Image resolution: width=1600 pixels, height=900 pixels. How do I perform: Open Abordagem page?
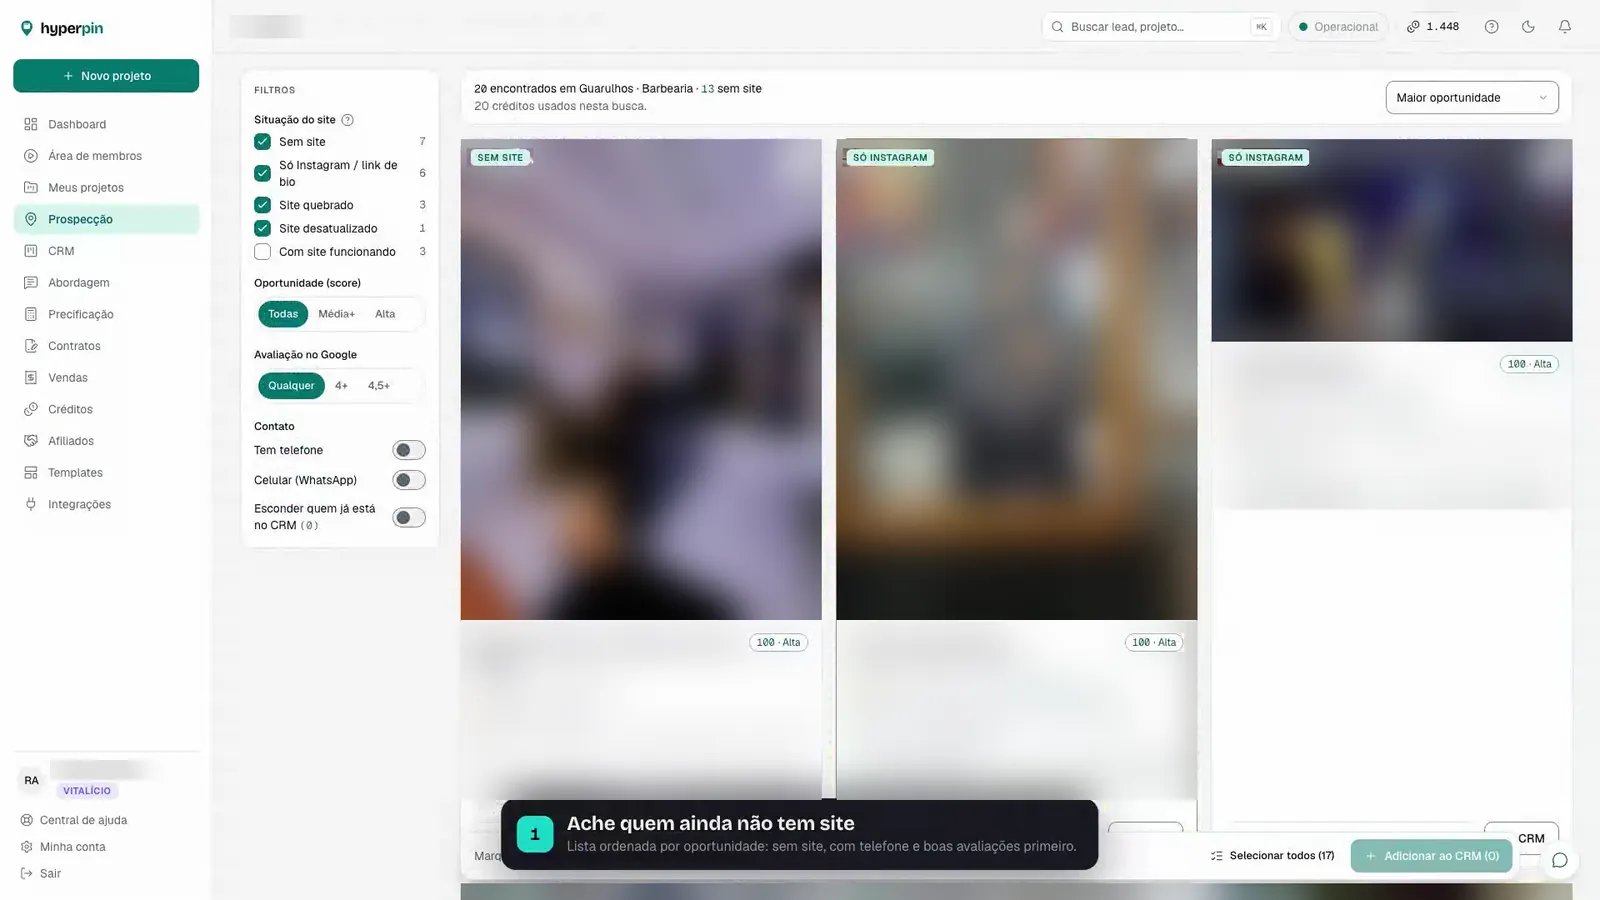click(x=106, y=283)
